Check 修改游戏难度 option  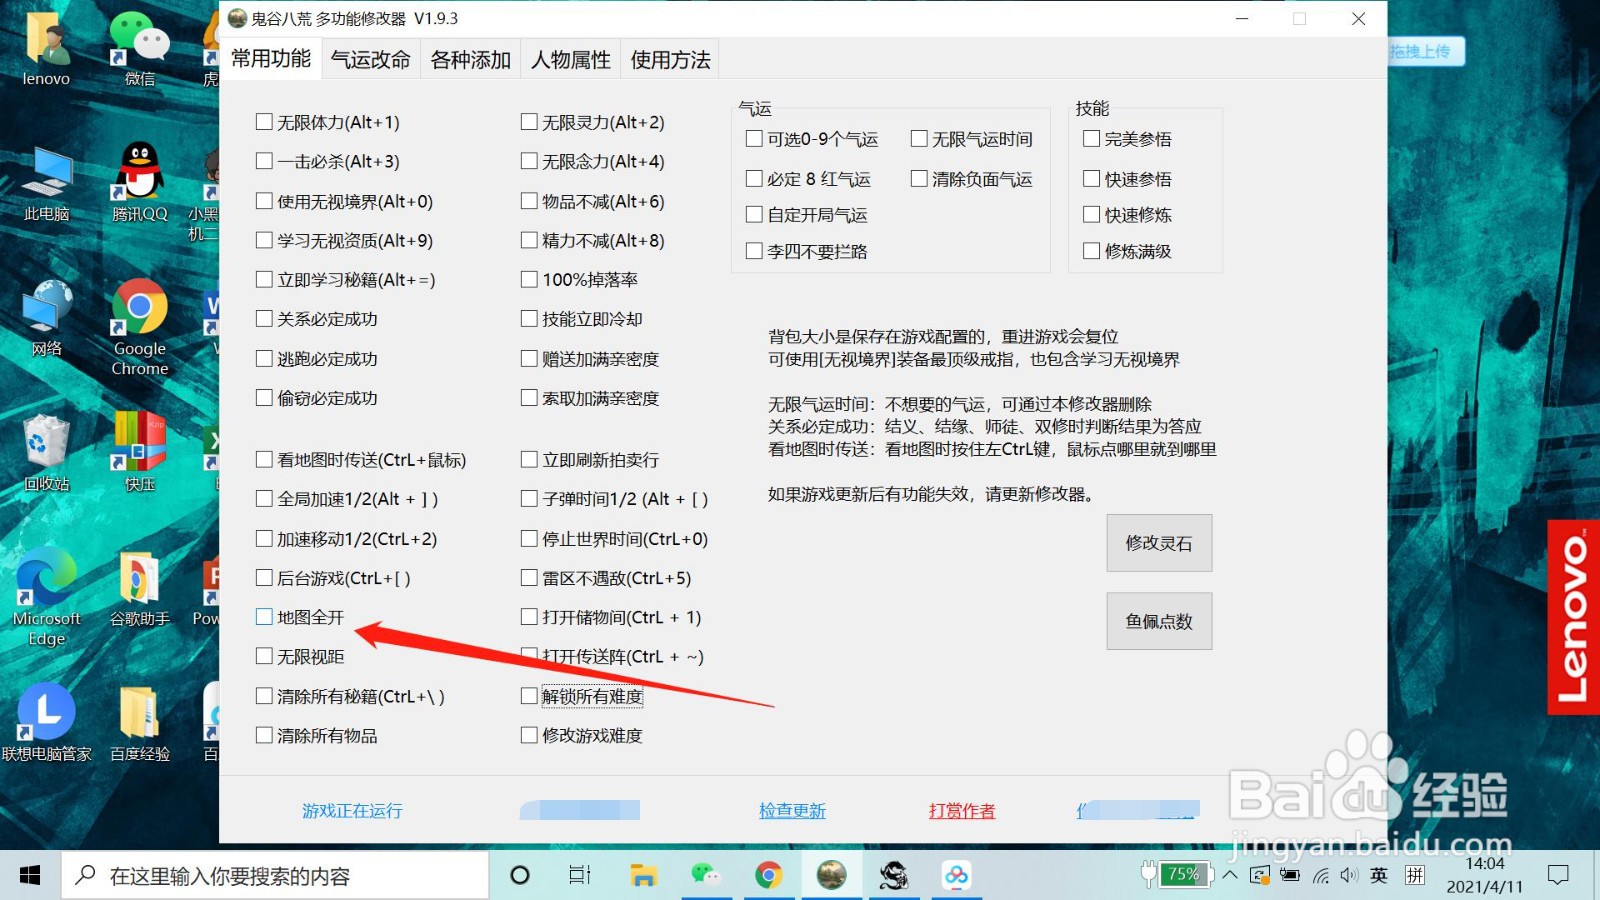[529, 735]
